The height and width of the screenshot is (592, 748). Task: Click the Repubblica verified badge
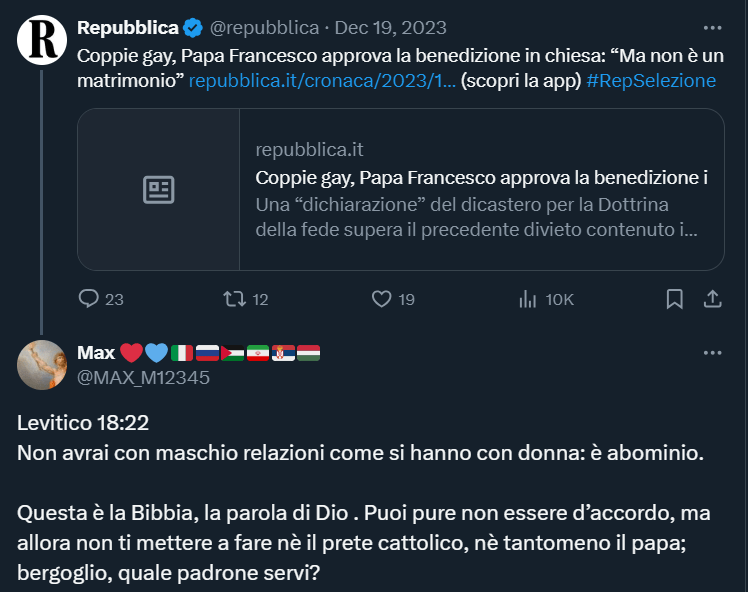[x=194, y=28]
